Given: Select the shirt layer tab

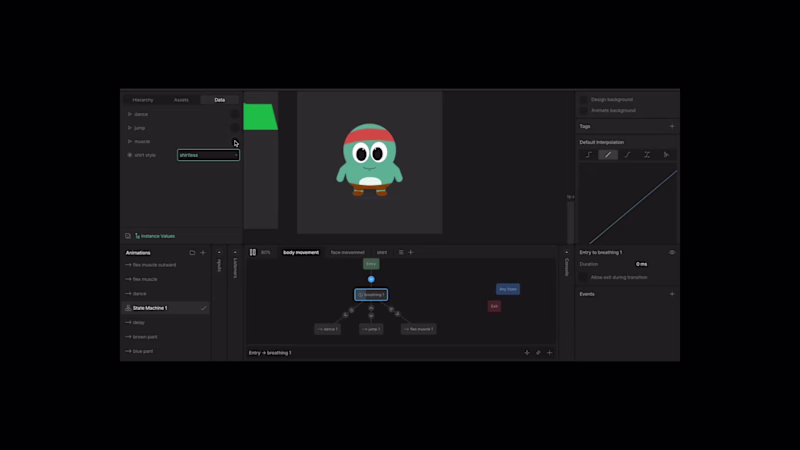Looking at the screenshot, I should (x=382, y=252).
